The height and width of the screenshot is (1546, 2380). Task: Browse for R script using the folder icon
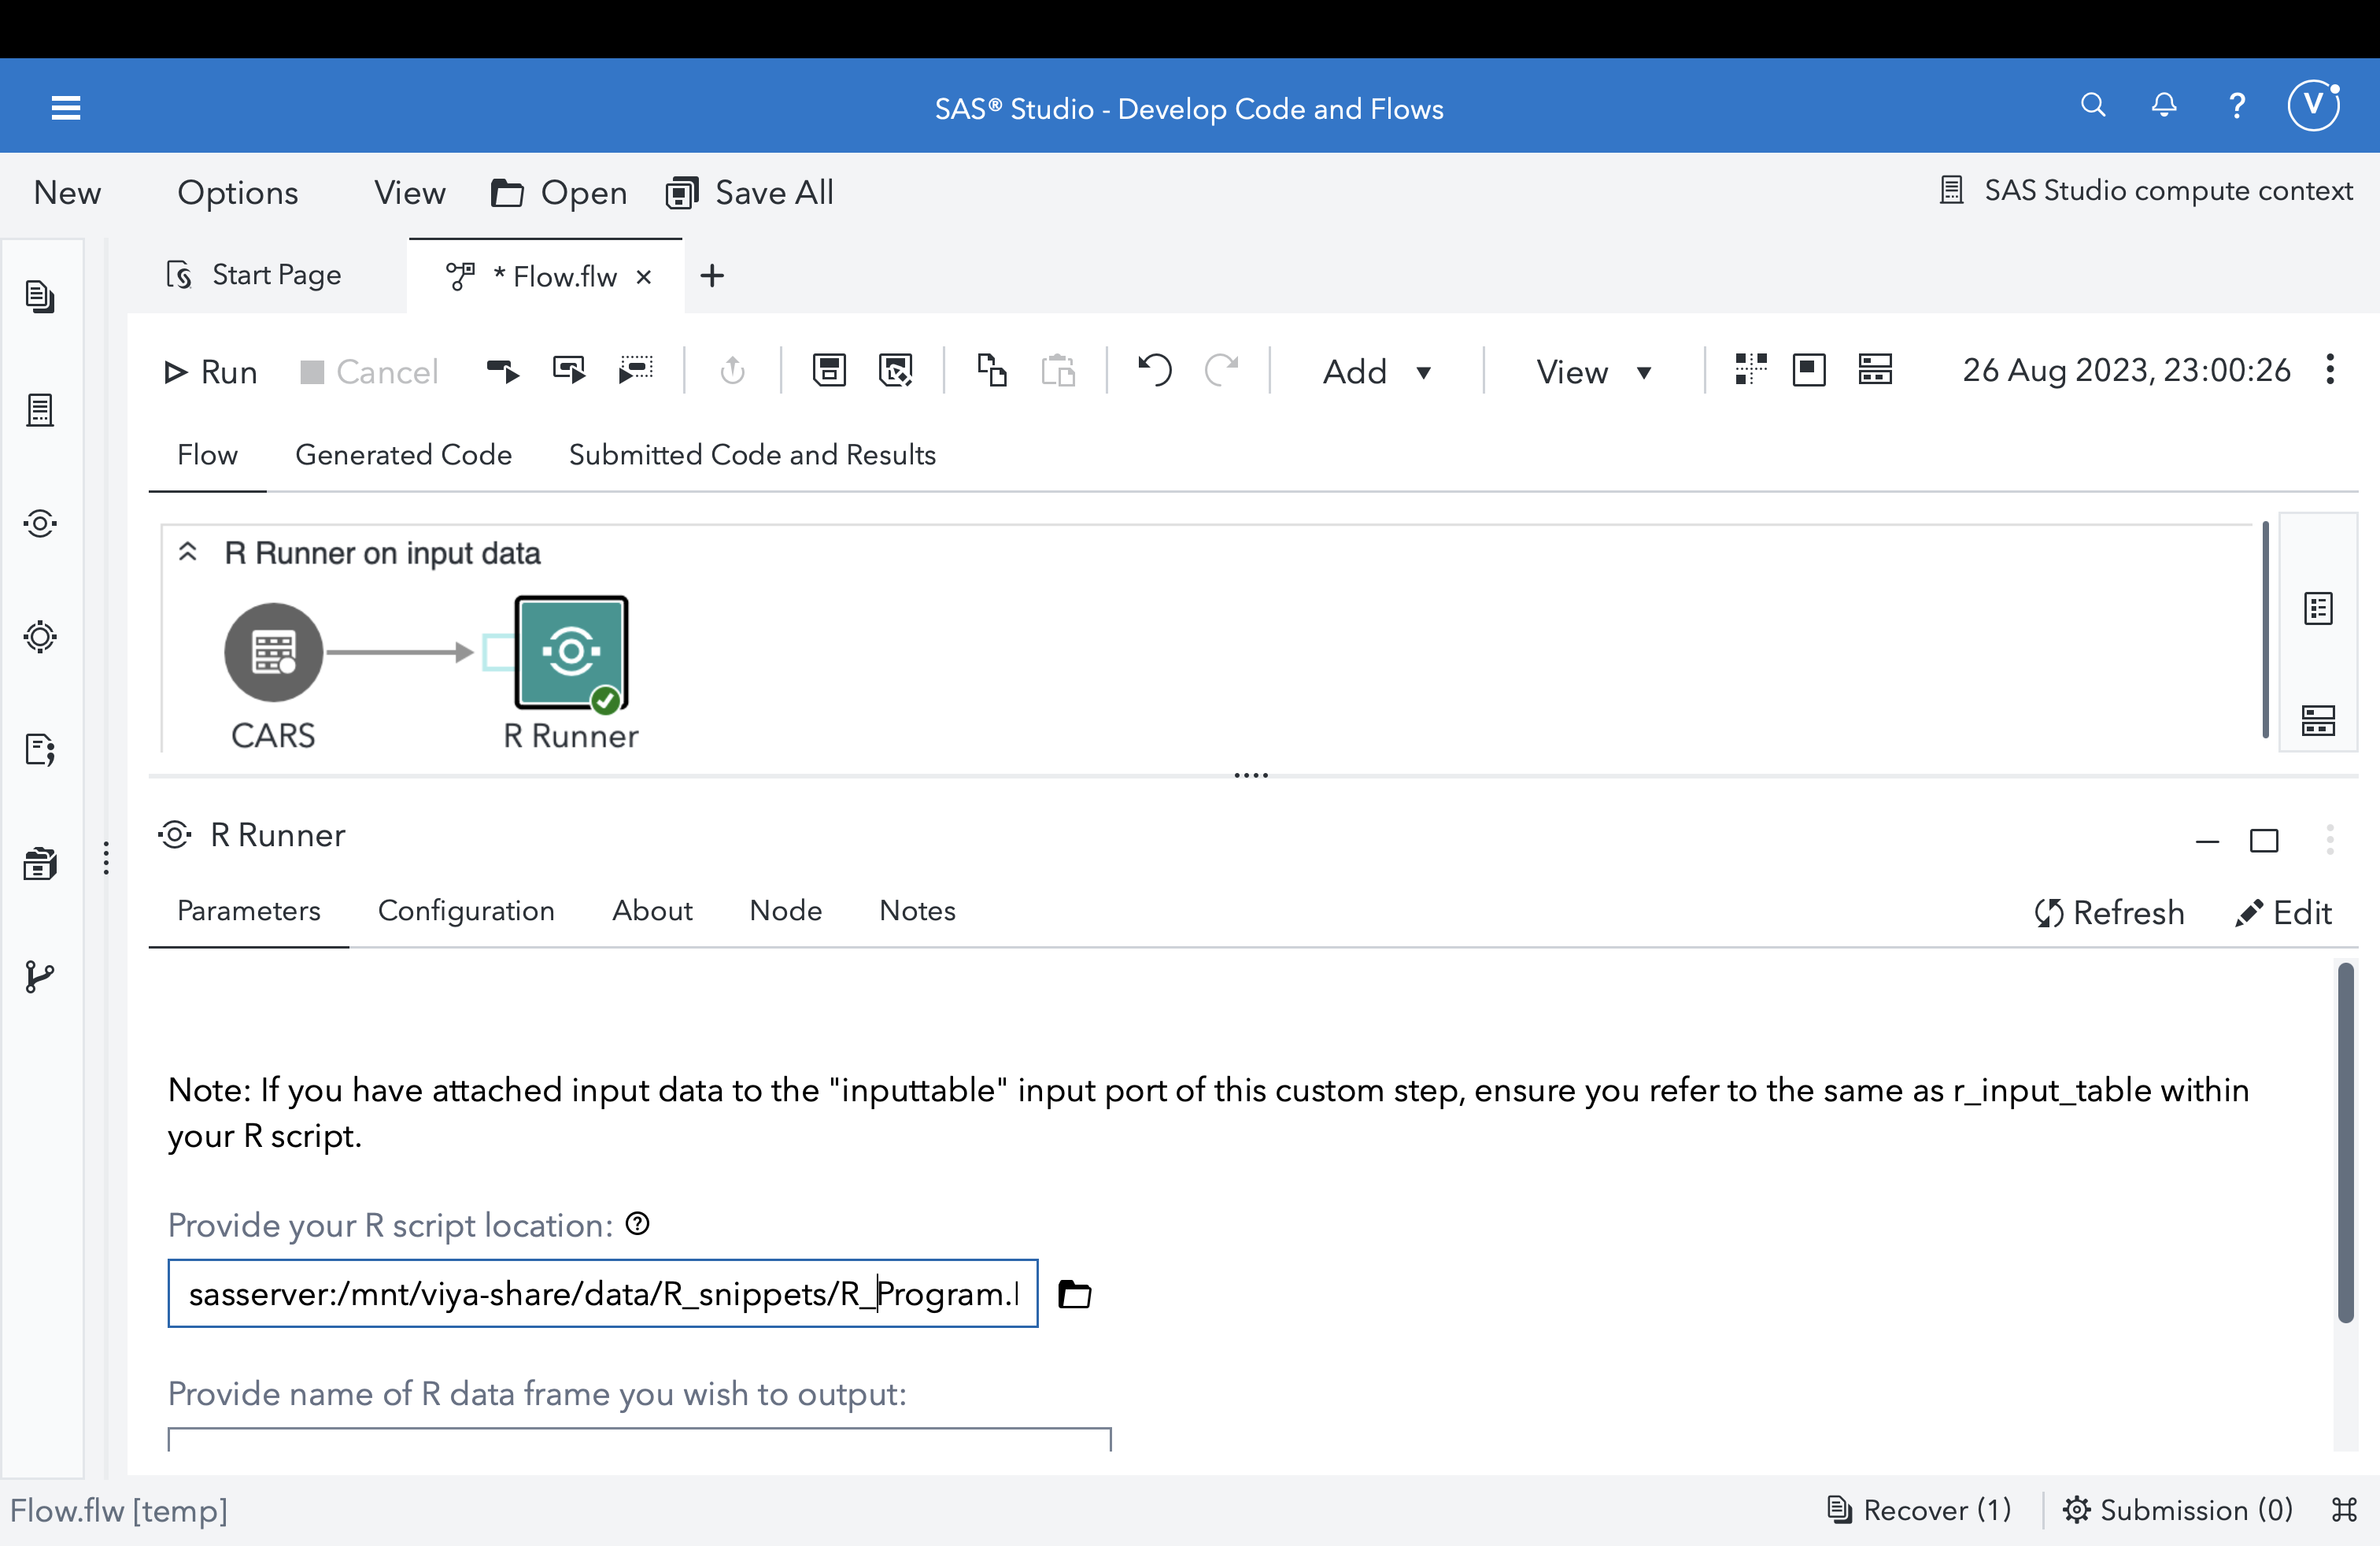[x=1075, y=1293]
